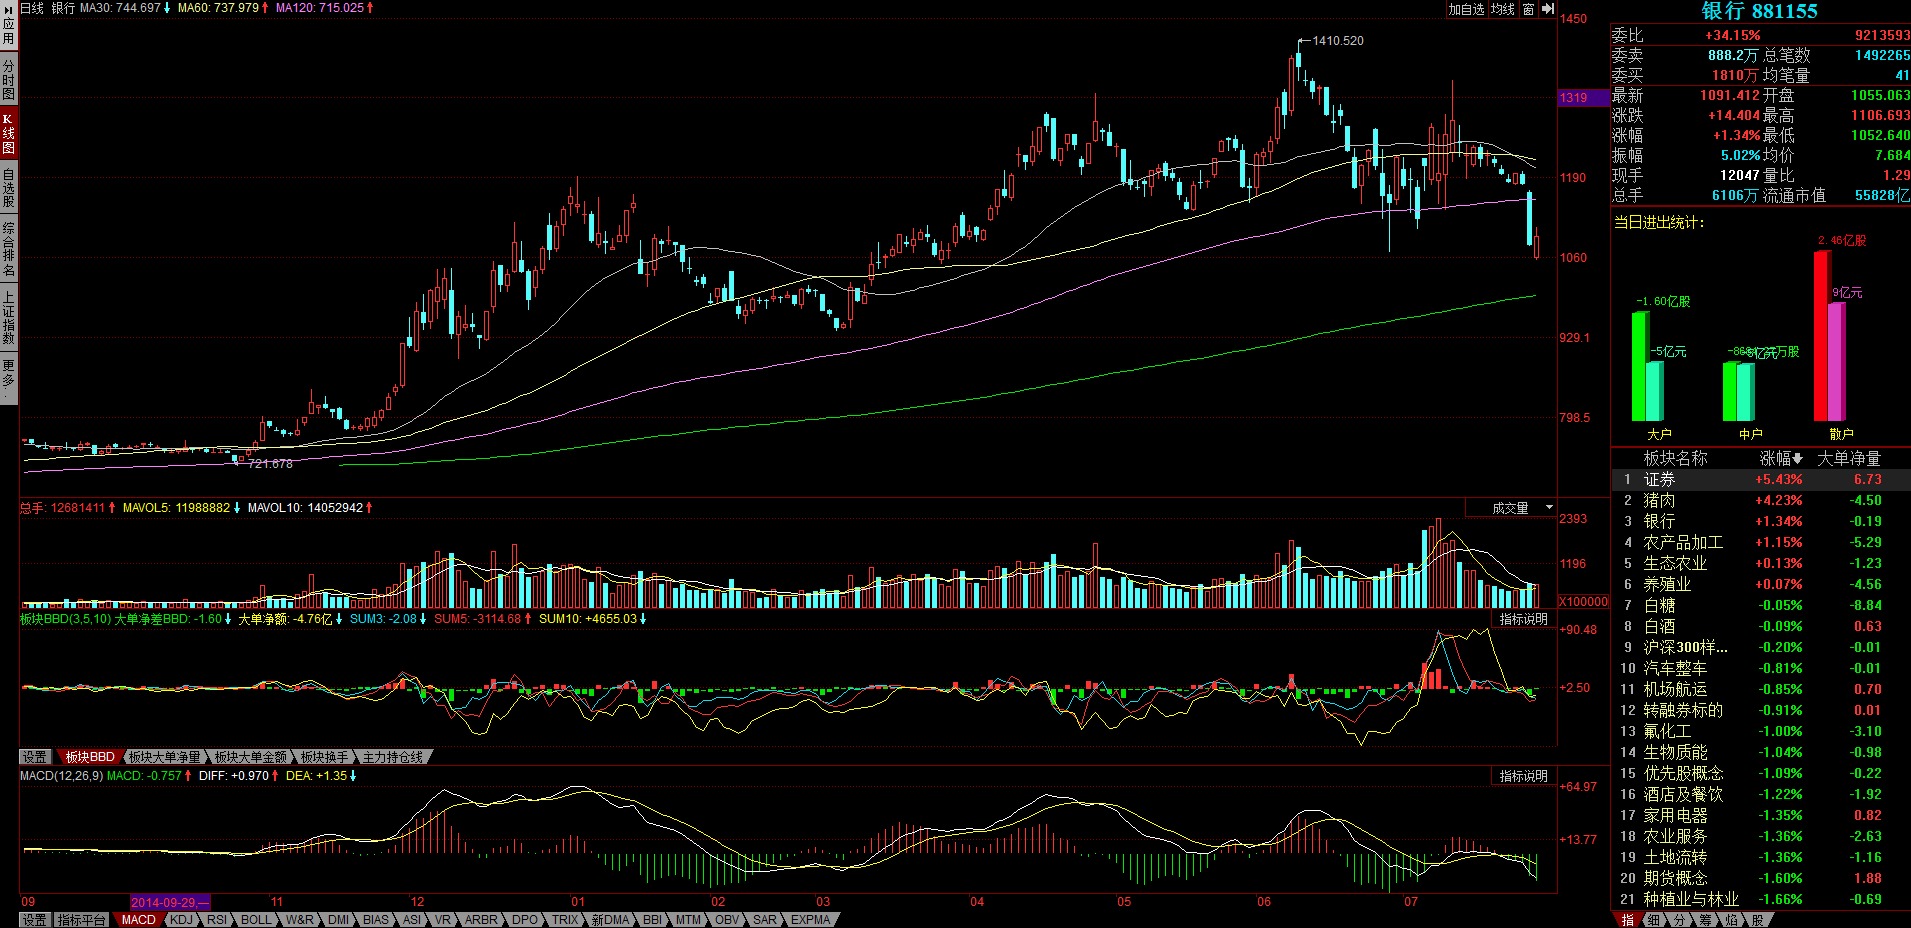The height and width of the screenshot is (928, 1911).
Task: Select the BOLL indicator tab
Action: (256, 920)
